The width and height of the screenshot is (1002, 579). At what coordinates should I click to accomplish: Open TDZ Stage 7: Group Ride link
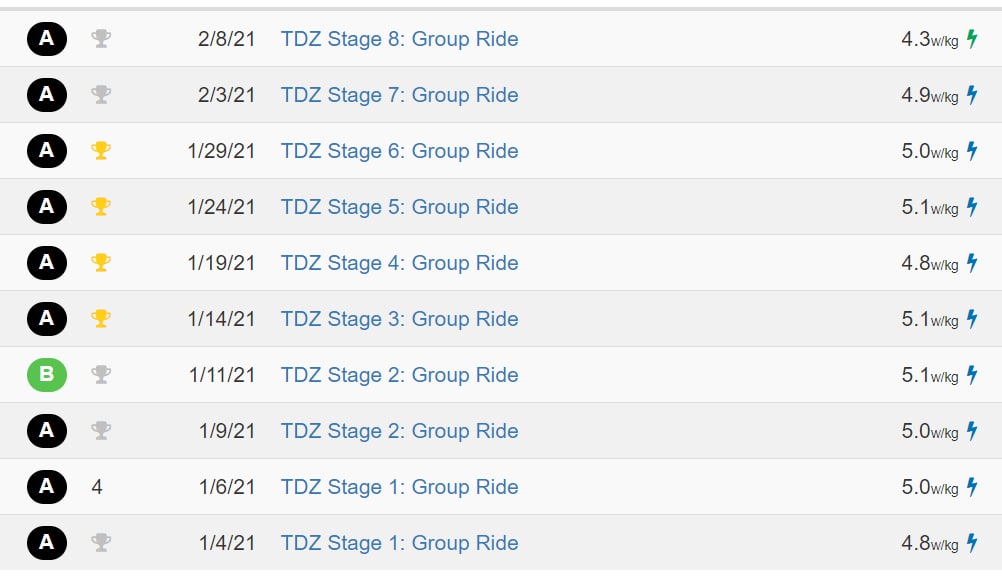[399, 95]
